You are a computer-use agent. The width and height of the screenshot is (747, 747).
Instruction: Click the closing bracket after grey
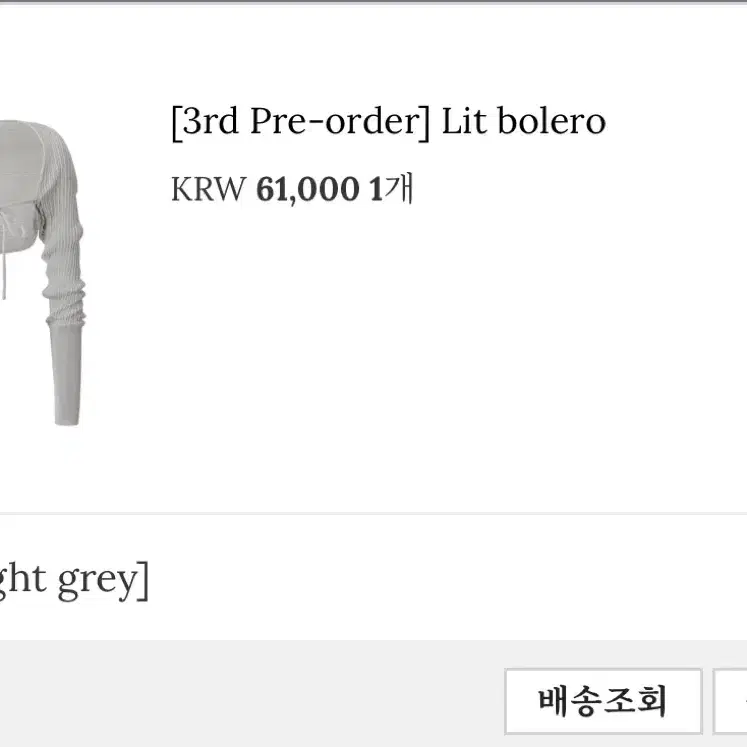[x=144, y=581]
